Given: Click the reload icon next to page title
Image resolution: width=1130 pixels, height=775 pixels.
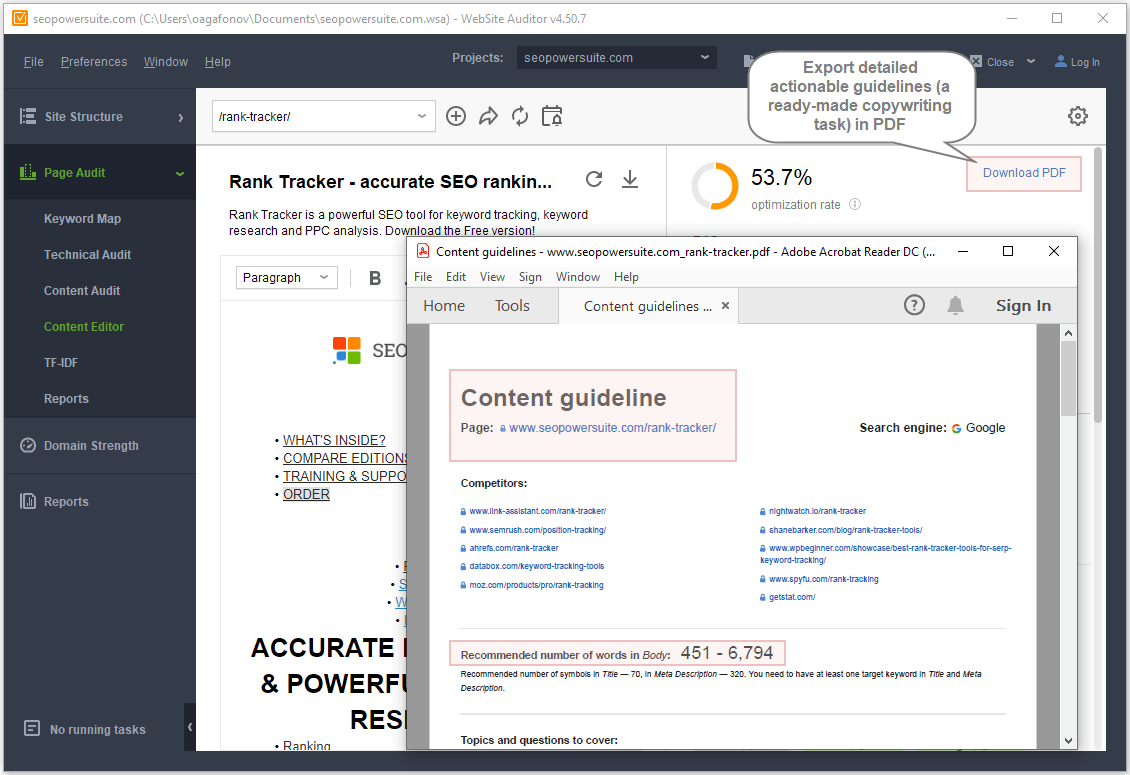Looking at the screenshot, I should [x=594, y=179].
